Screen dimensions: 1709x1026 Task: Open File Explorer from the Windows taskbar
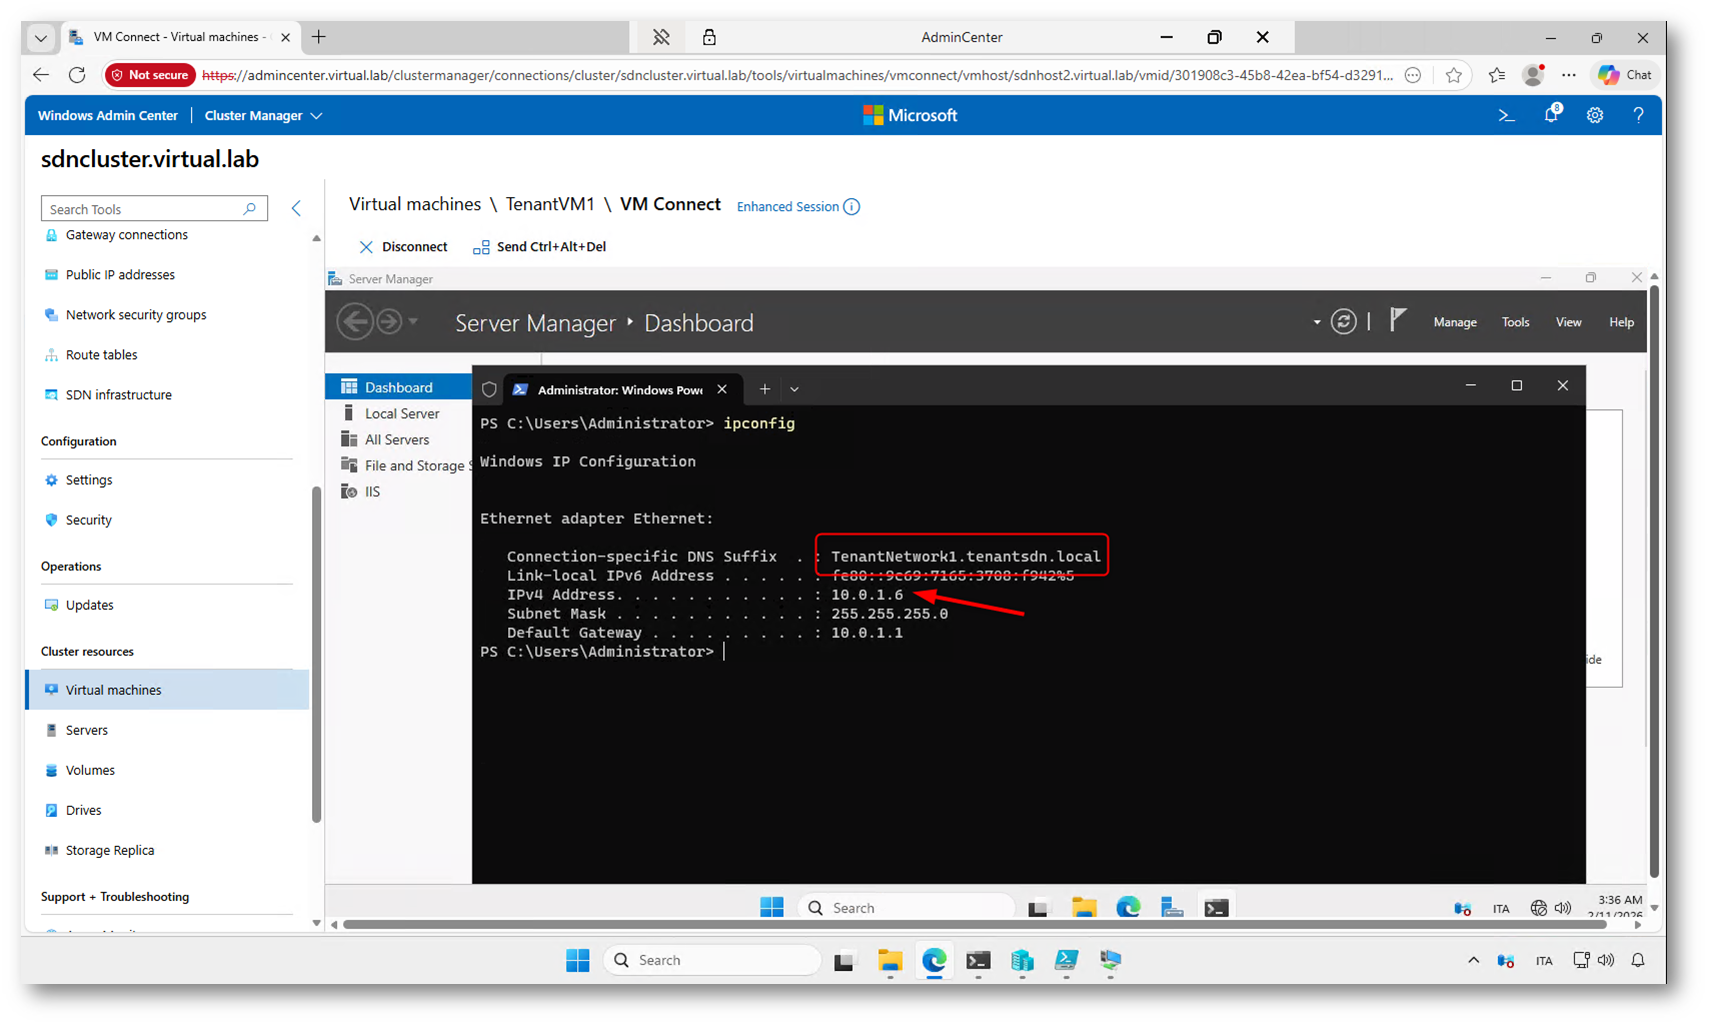889,961
